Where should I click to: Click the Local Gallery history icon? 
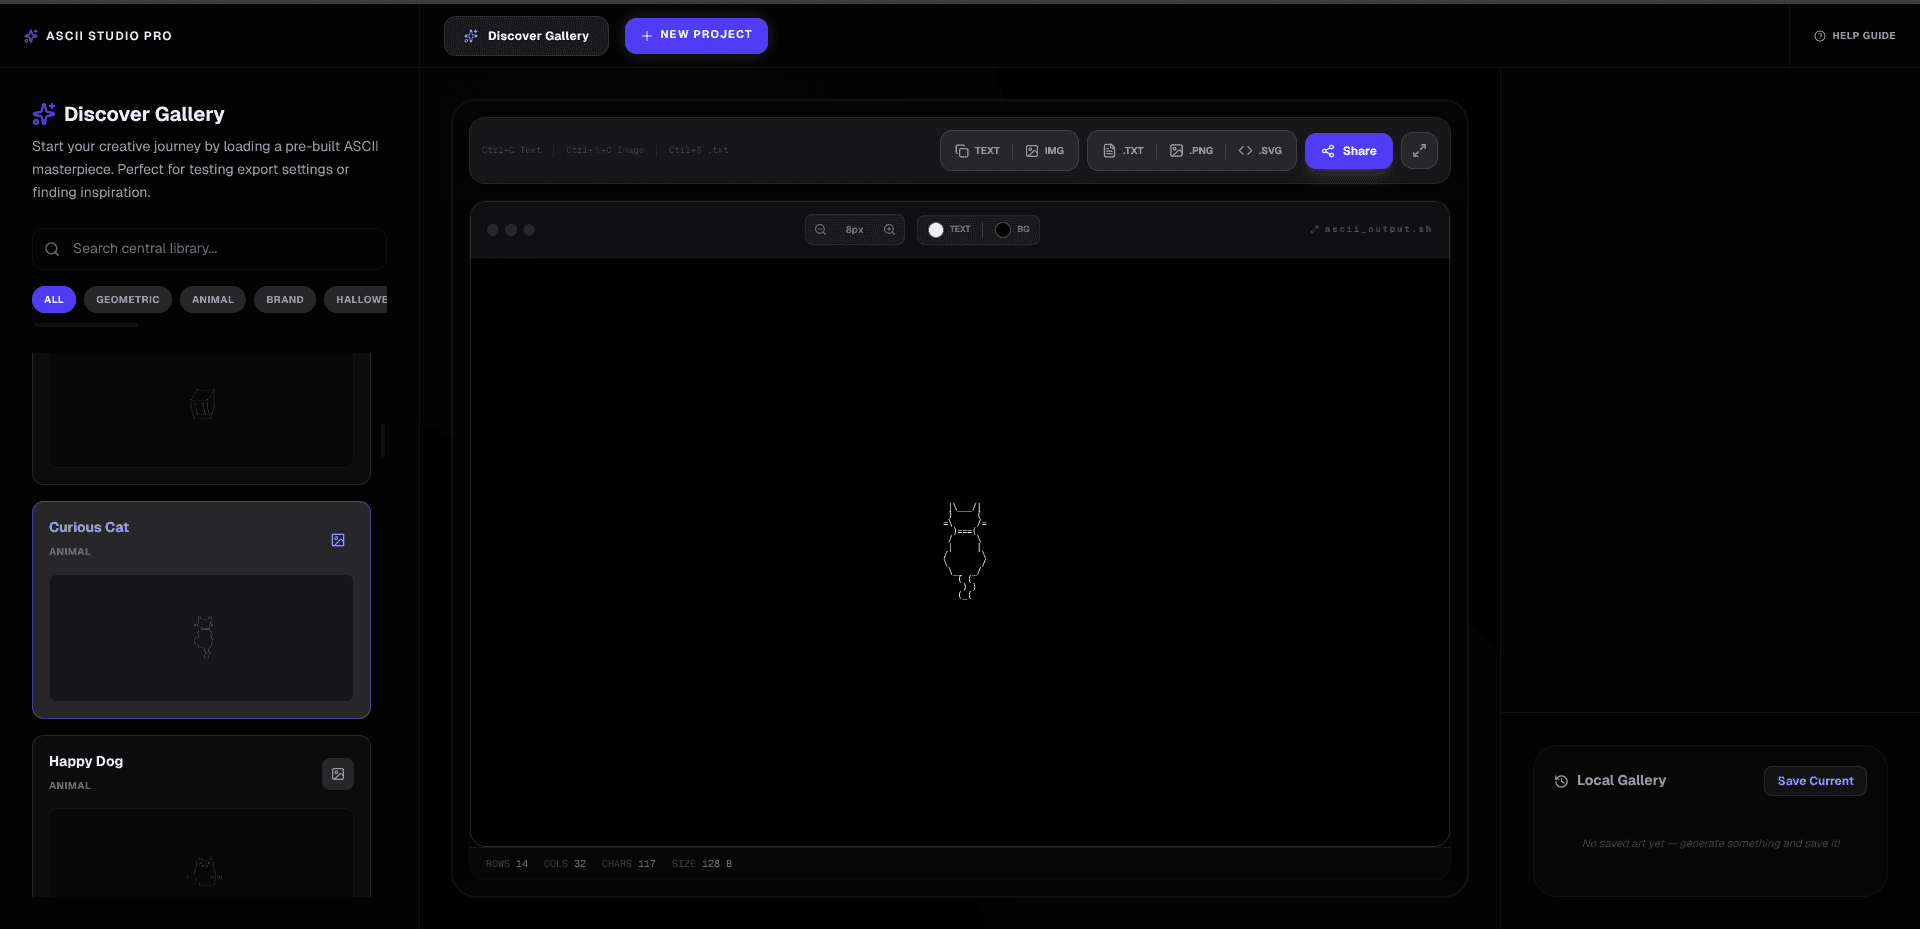1561,781
